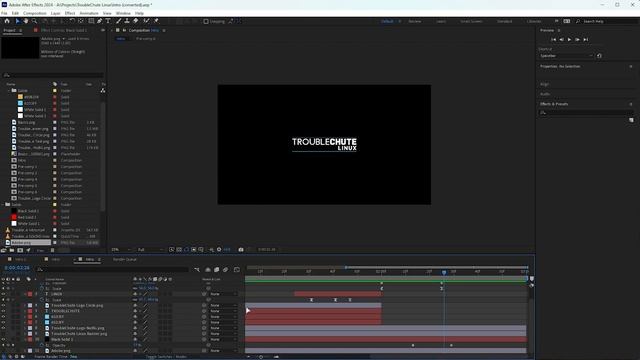Expand the LINUX layer properties
Viewport: 640px width, 360px height.
(x=25, y=294)
